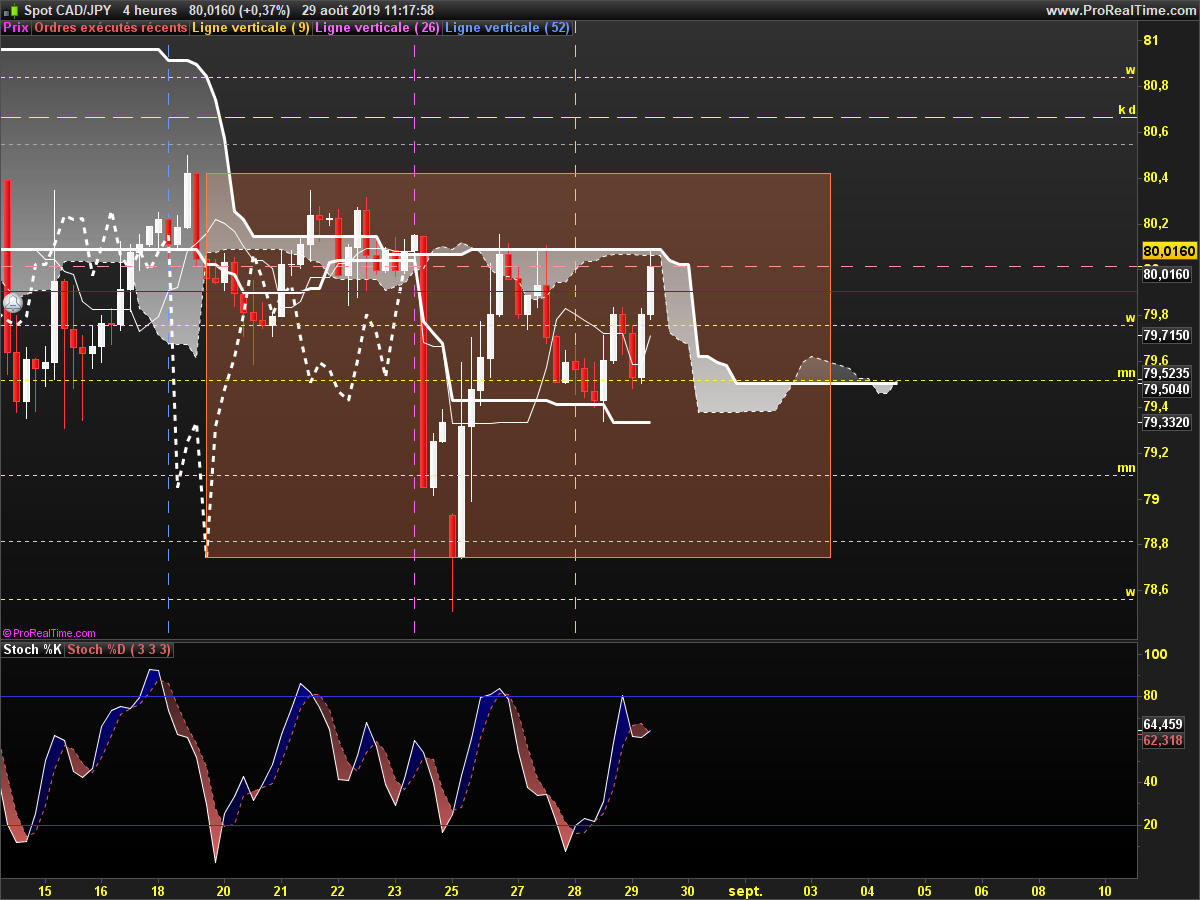Open the www.ProRealTime.com link
1200x900 pixels.
click(1120, 10)
